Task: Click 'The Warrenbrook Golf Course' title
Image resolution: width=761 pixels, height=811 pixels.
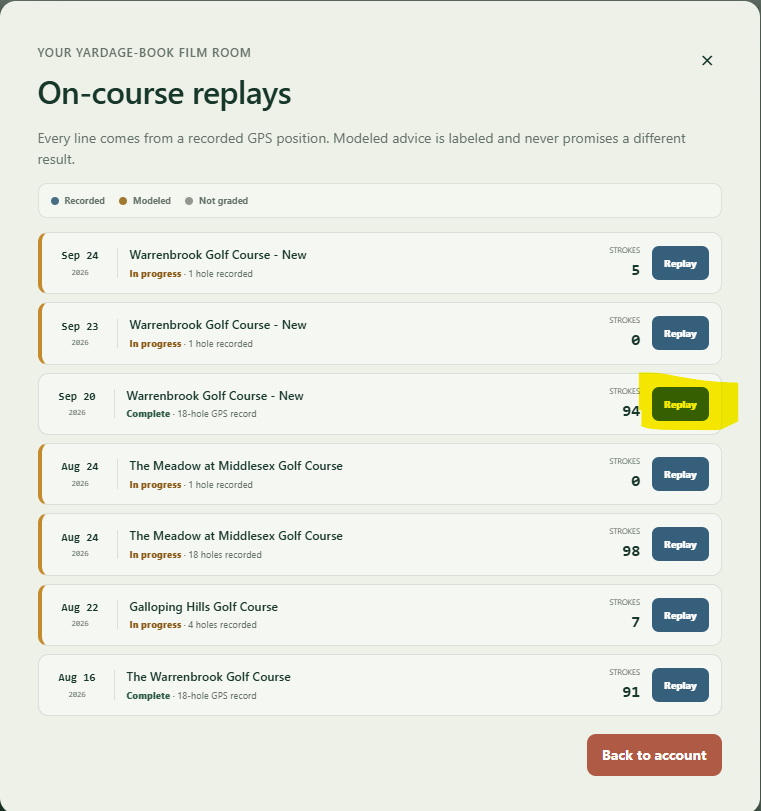Action: tap(208, 677)
